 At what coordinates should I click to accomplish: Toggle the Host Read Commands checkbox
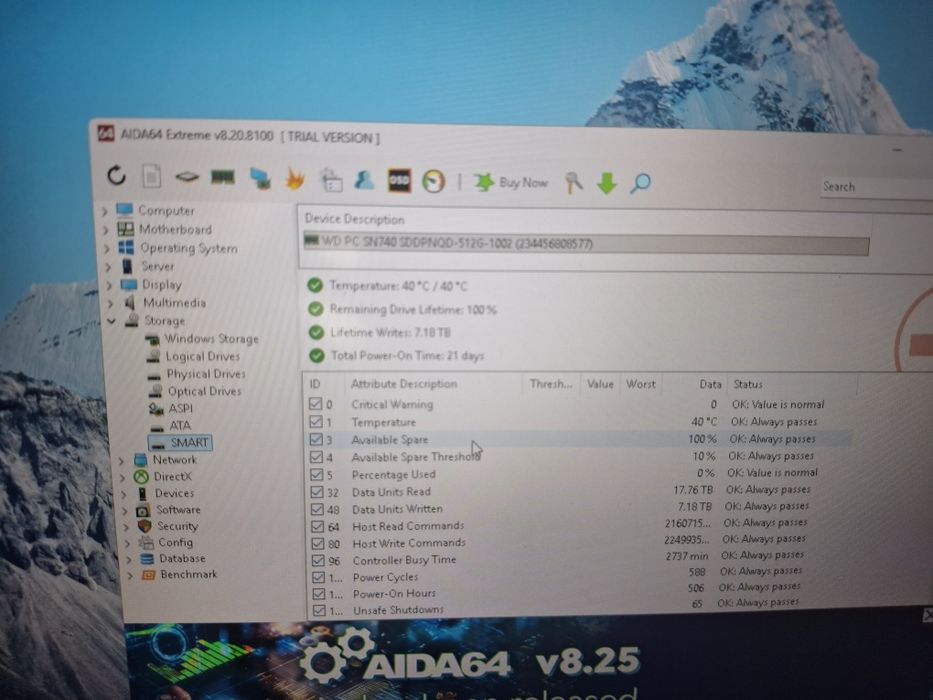pos(318,527)
